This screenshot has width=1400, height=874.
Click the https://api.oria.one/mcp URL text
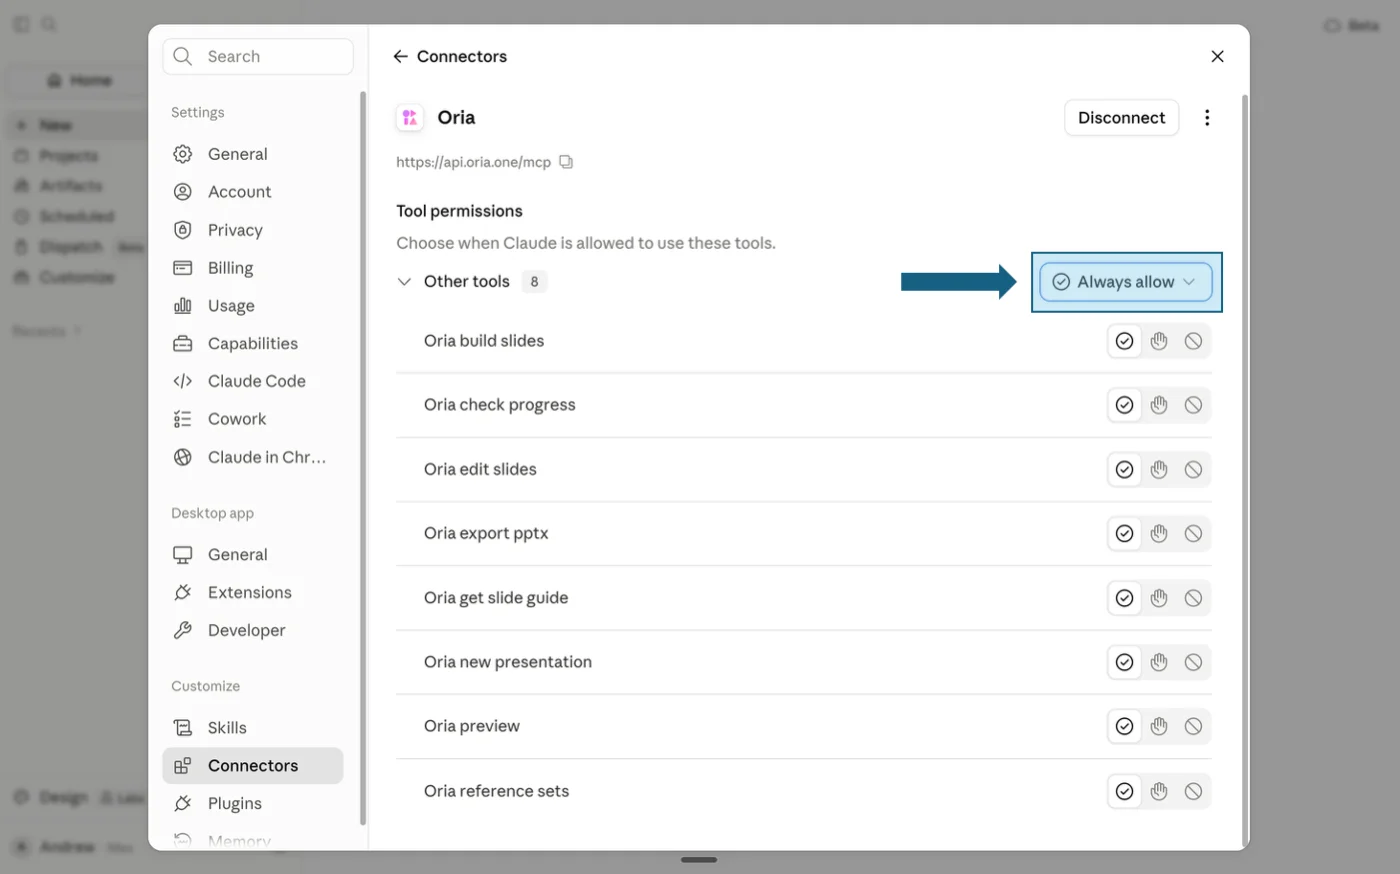pos(473,162)
